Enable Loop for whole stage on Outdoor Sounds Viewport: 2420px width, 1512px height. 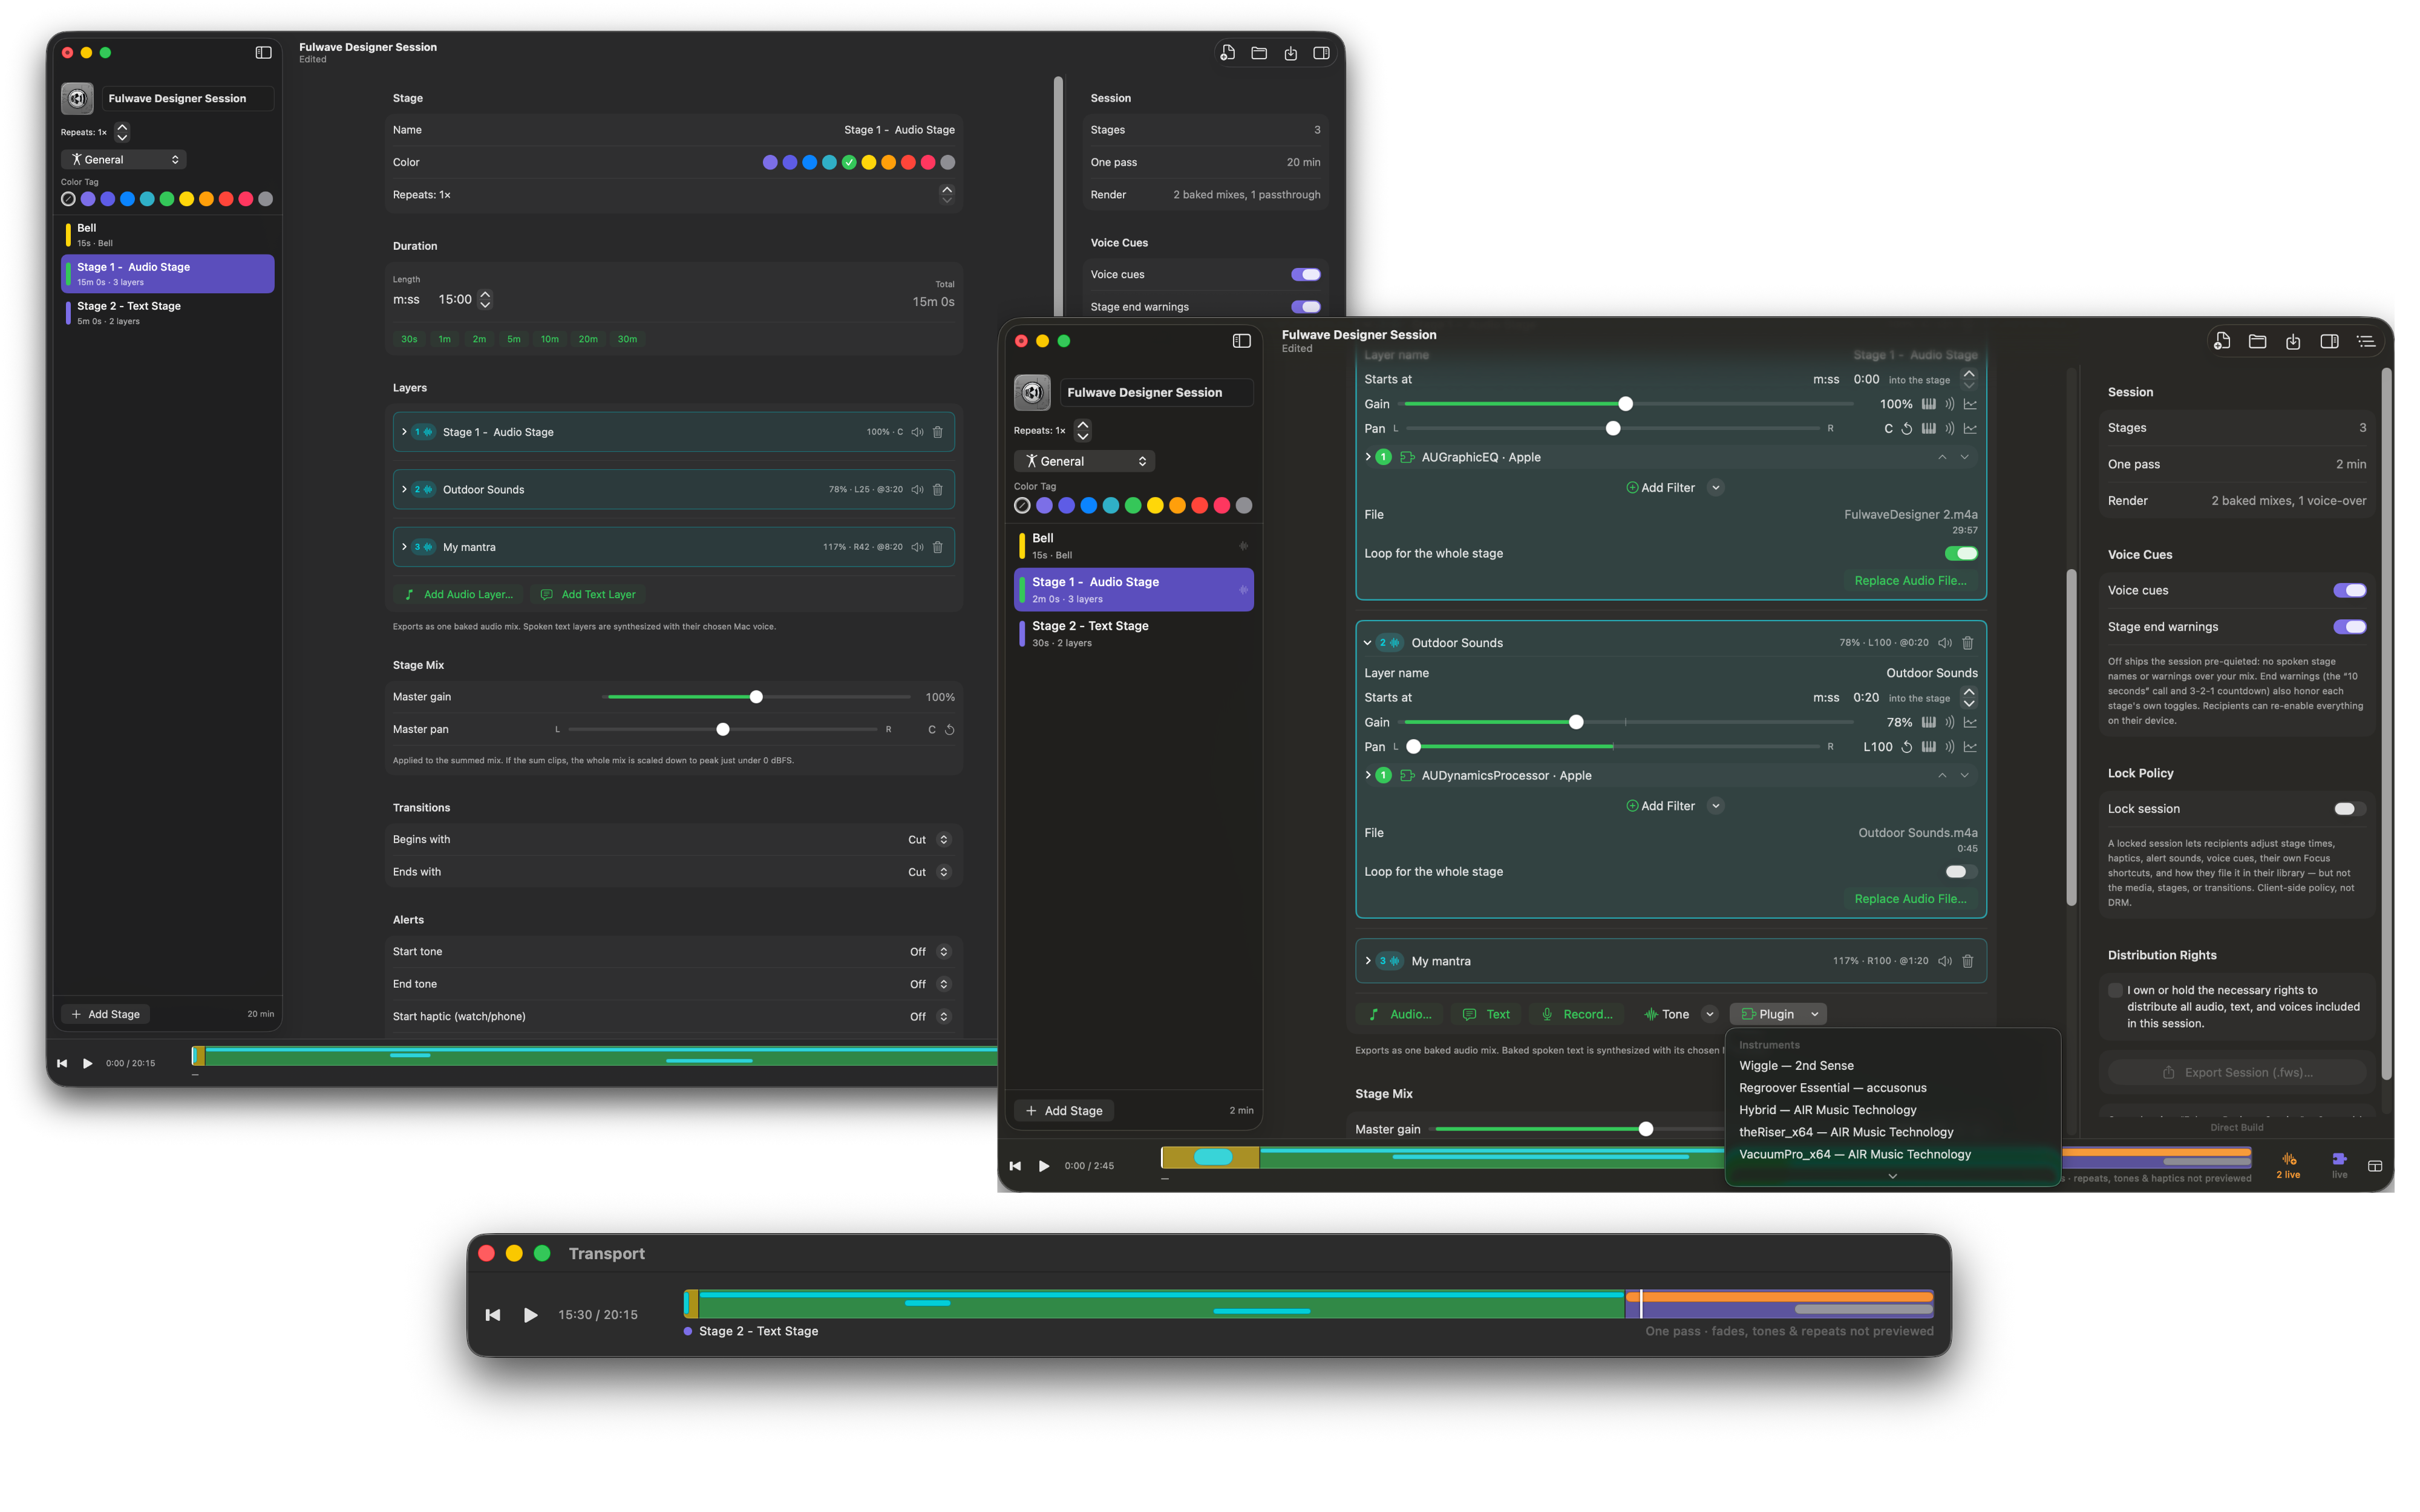click(x=1961, y=872)
